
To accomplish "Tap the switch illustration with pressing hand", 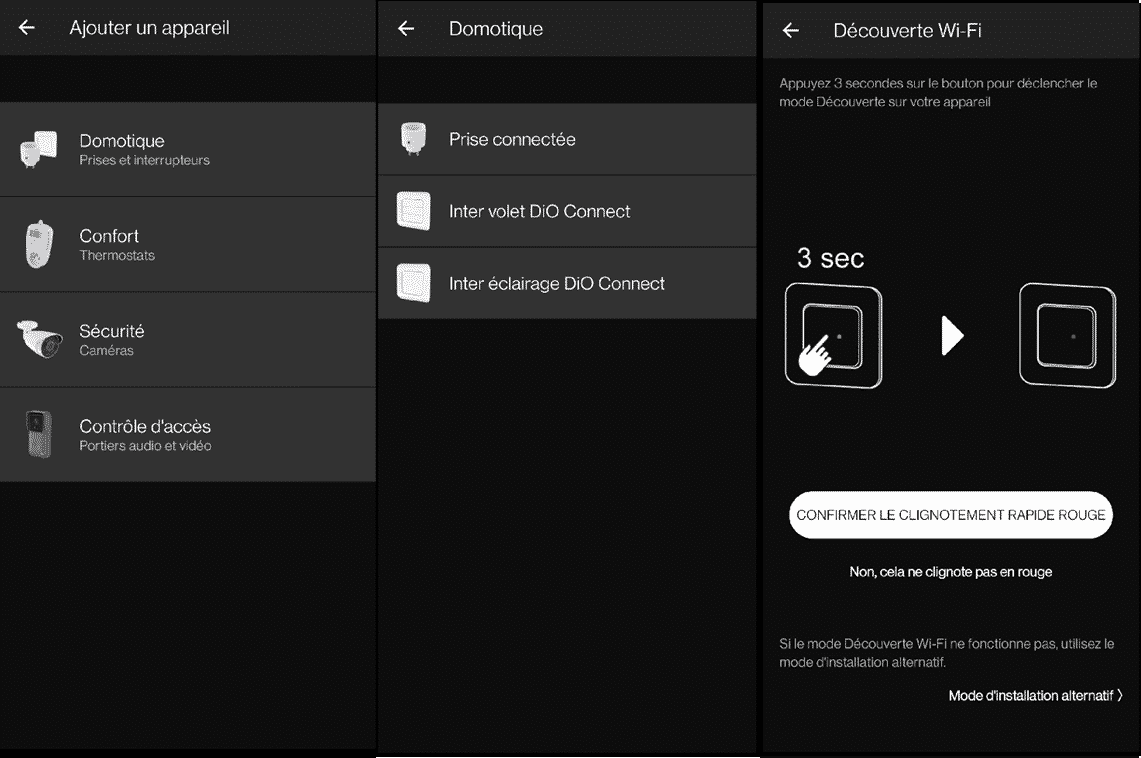I will (x=833, y=336).
